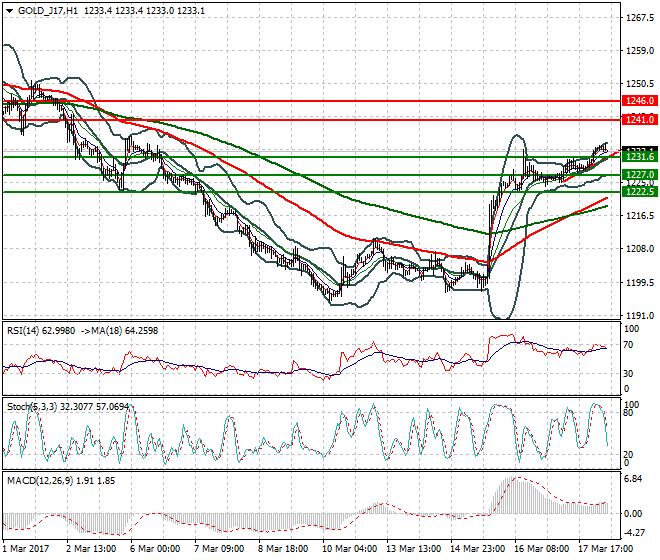Click the 1 Mar 2017 date label
Viewport: 660px width, 560px height.
coord(26,549)
